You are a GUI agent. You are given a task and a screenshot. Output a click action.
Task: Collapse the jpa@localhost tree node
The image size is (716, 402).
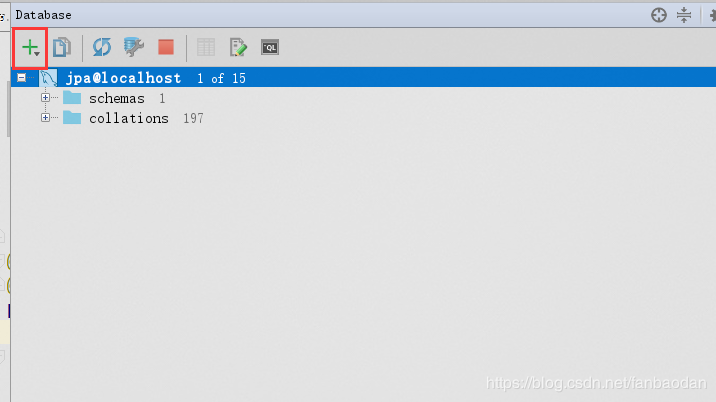pos(21,78)
